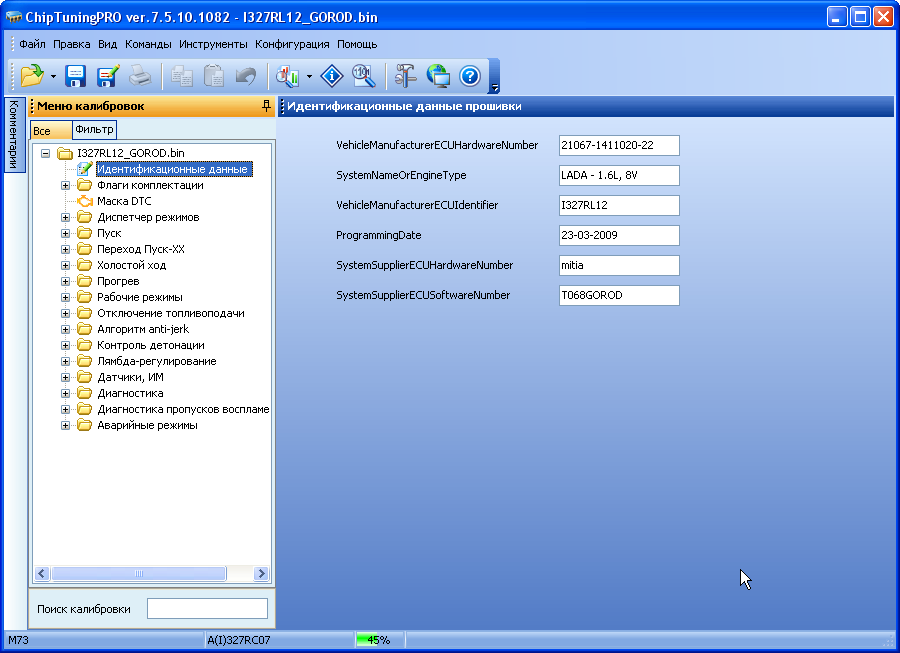The width and height of the screenshot is (900, 653).
Task: Click the 45% progress bar in the status bar
Action: (379, 640)
